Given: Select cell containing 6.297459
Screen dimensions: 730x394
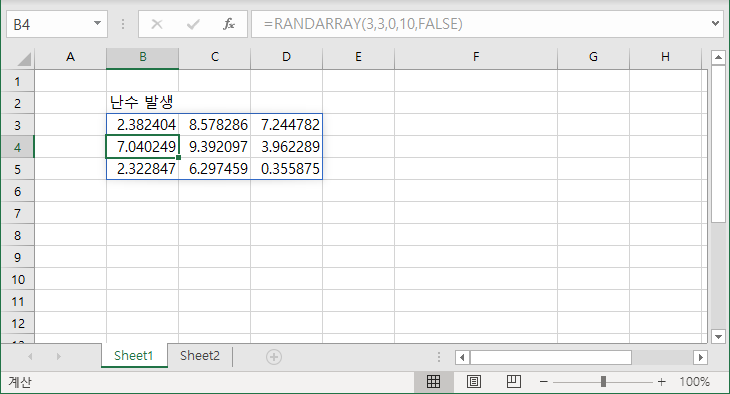Looking at the screenshot, I should click(215, 169).
